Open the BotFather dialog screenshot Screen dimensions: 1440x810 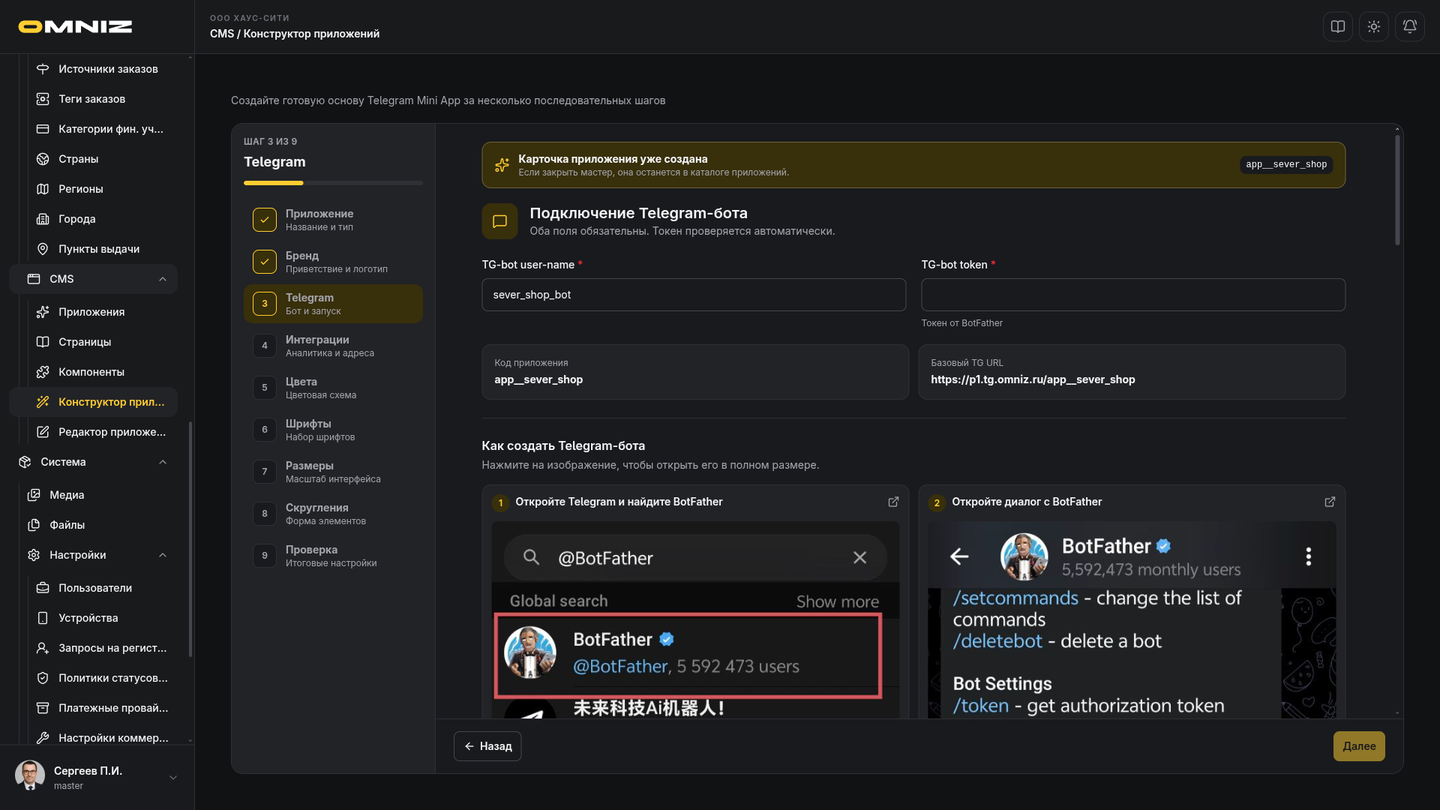[x=1132, y=619]
